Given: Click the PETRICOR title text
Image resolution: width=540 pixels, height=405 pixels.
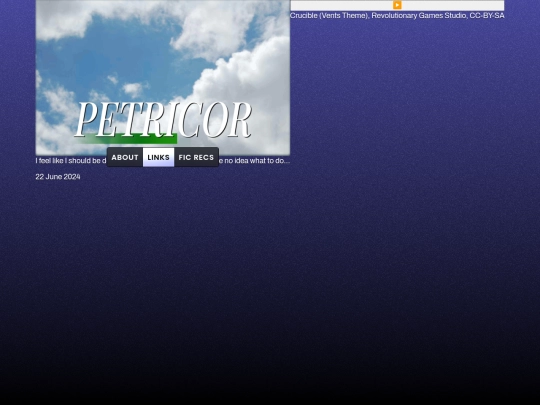Looking at the screenshot, I should tap(163, 120).
